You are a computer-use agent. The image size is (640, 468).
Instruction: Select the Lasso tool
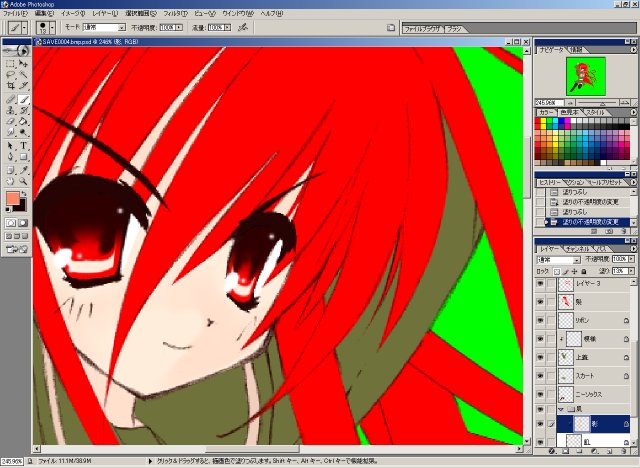[10, 75]
